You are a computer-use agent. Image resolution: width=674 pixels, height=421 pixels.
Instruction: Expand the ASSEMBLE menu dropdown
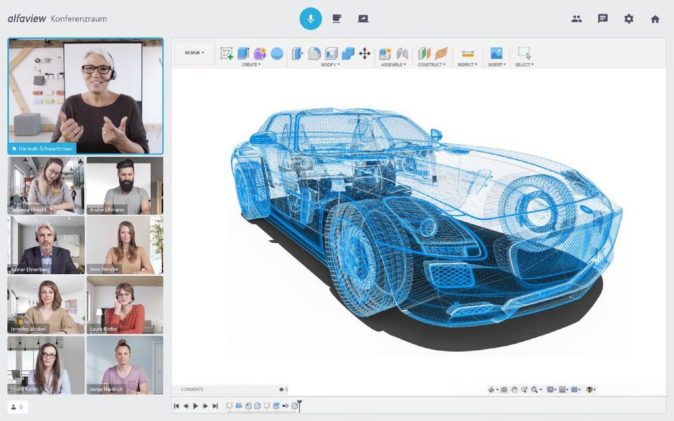(x=394, y=65)
